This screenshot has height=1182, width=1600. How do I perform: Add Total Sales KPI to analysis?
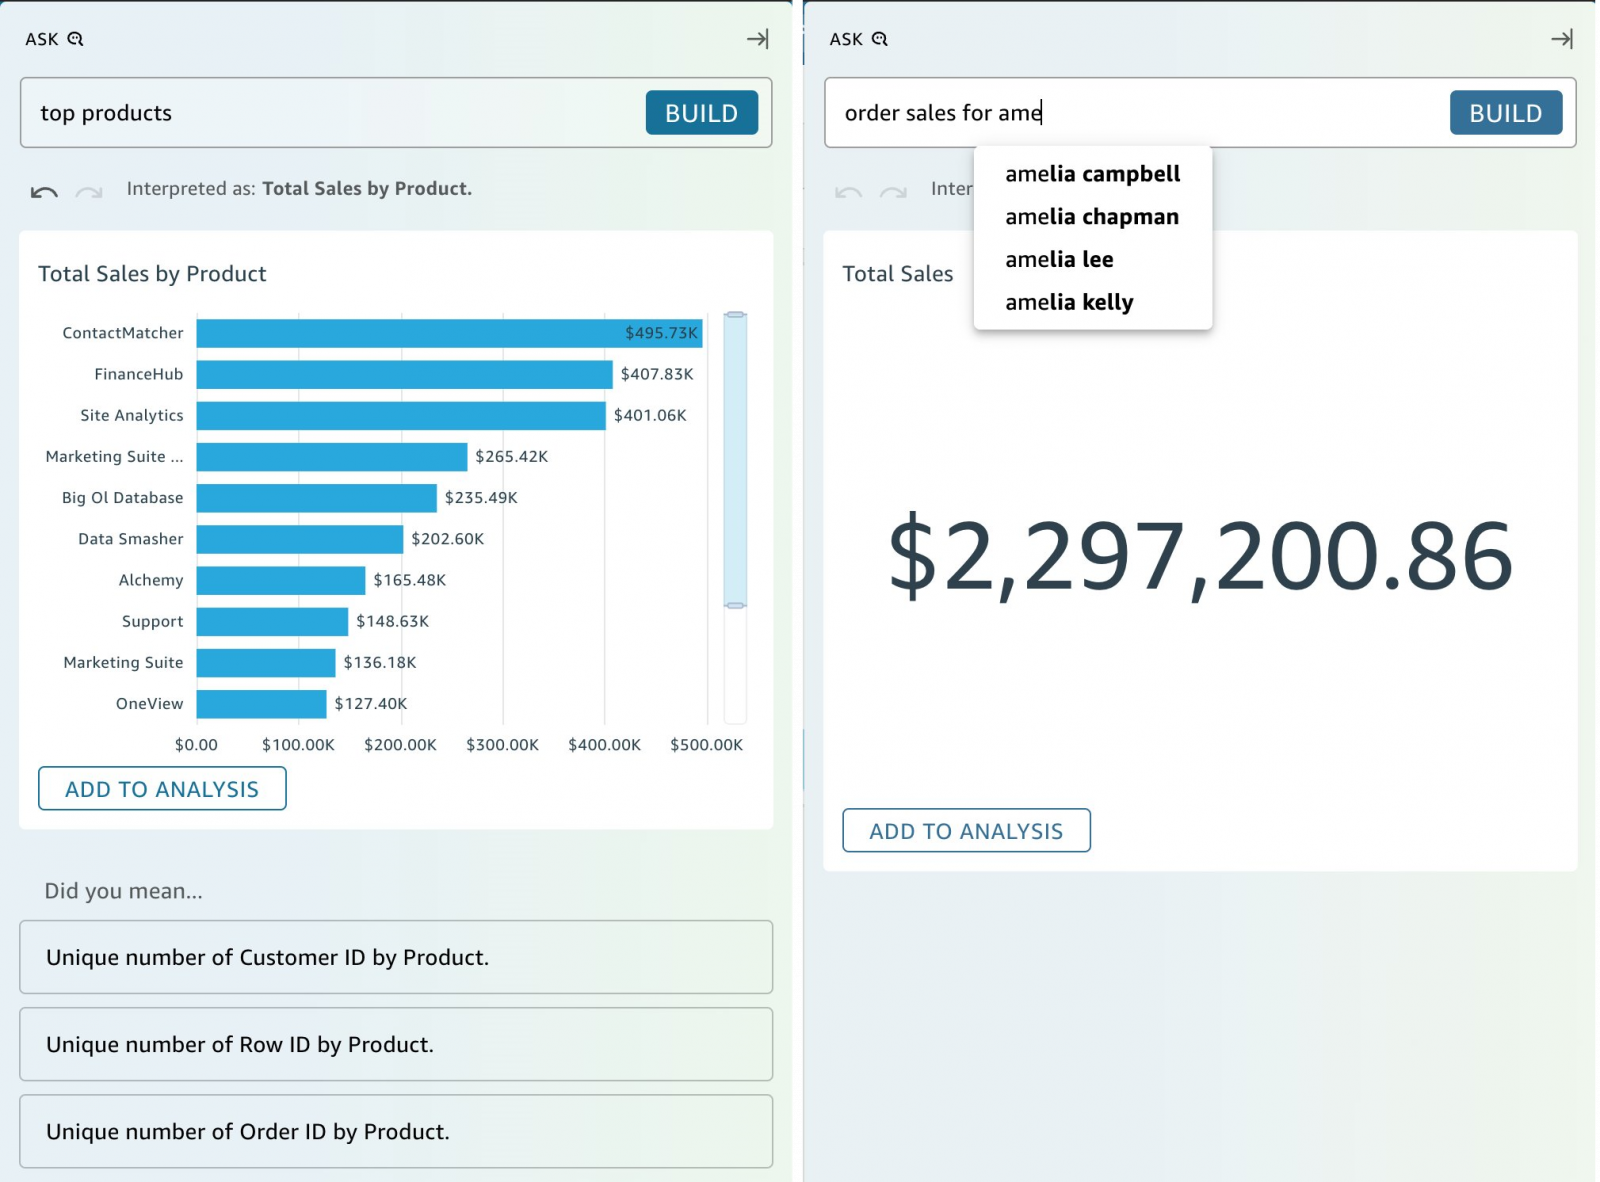pyautogui.click(x=966, y=831)
